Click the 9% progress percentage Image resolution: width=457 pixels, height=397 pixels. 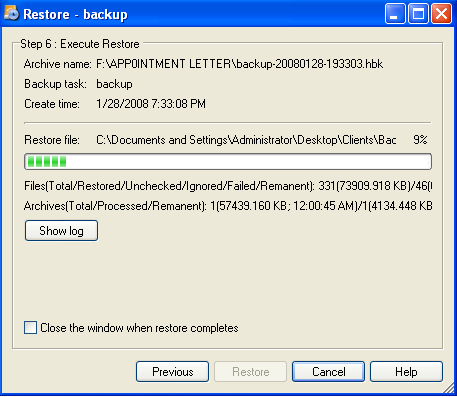tap(420, 140)
